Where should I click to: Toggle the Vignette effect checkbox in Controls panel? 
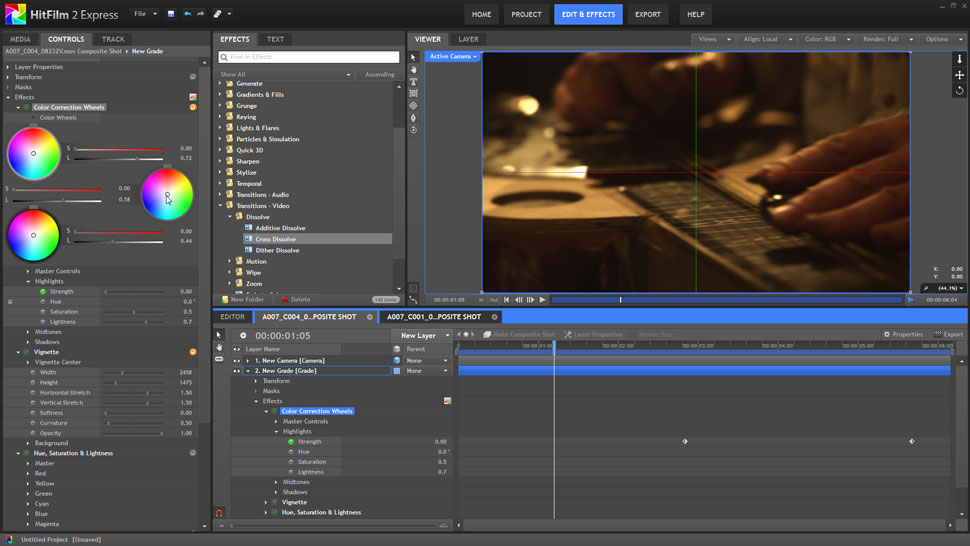coord(27,352)
